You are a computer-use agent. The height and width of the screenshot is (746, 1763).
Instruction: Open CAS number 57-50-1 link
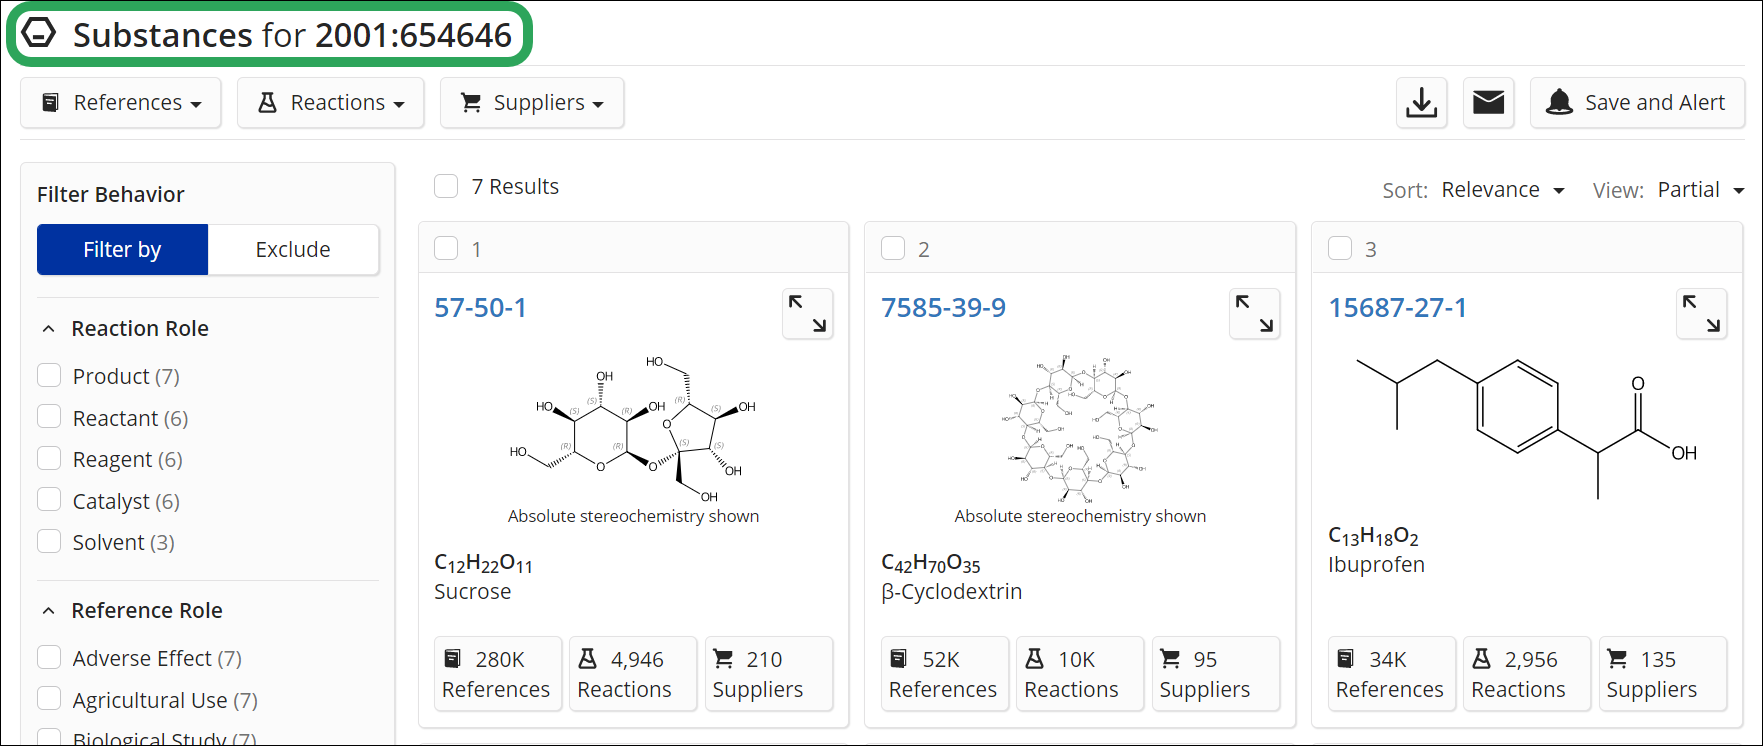(x=480, y=308)
